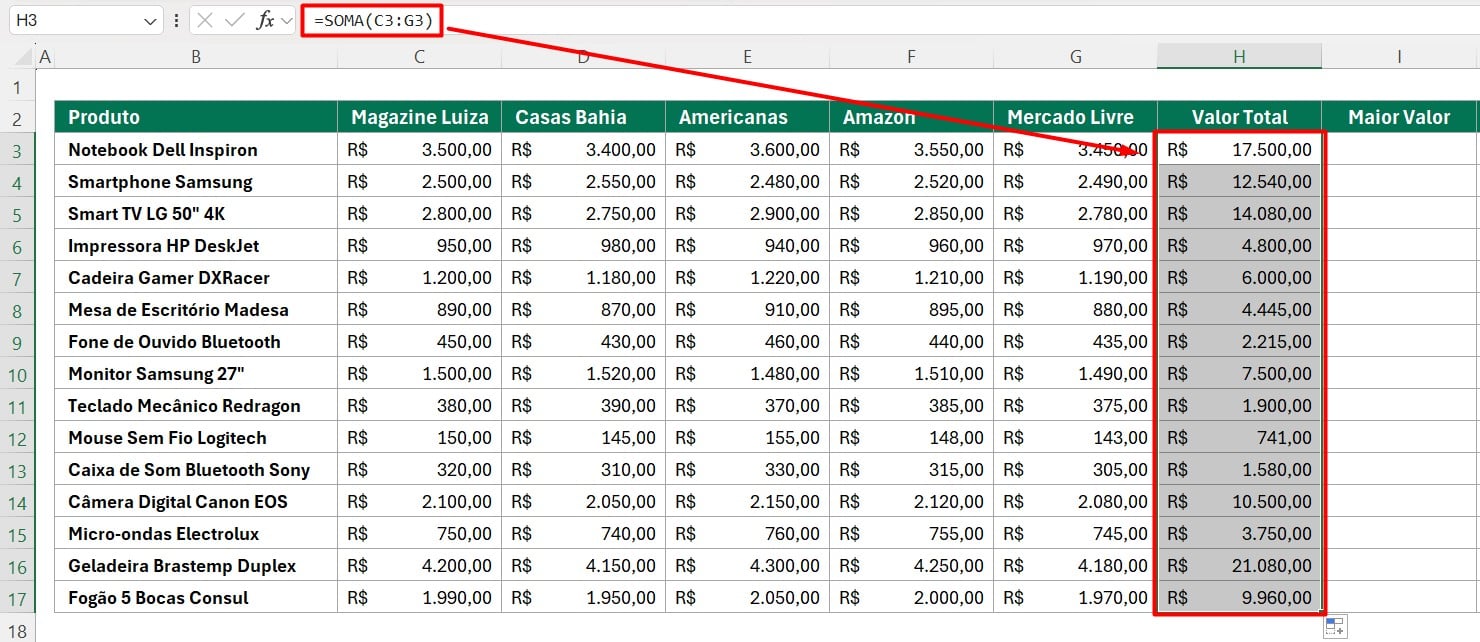This screenshot has height=642, width=1480.
Task: Select column B header
Action: tap(196, 57)
